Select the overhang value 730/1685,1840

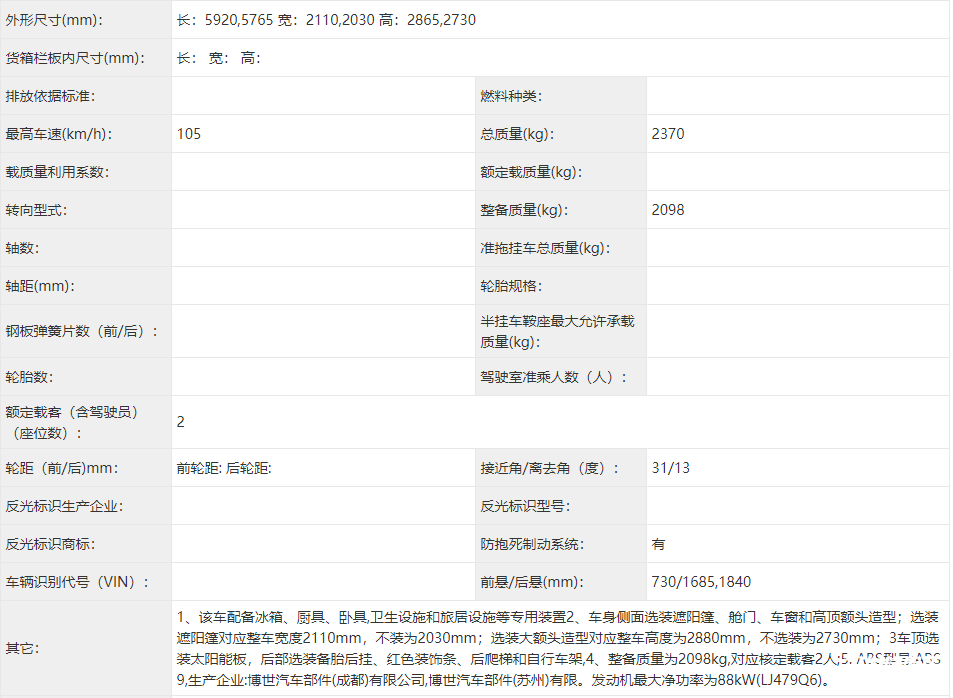[701, 582]
